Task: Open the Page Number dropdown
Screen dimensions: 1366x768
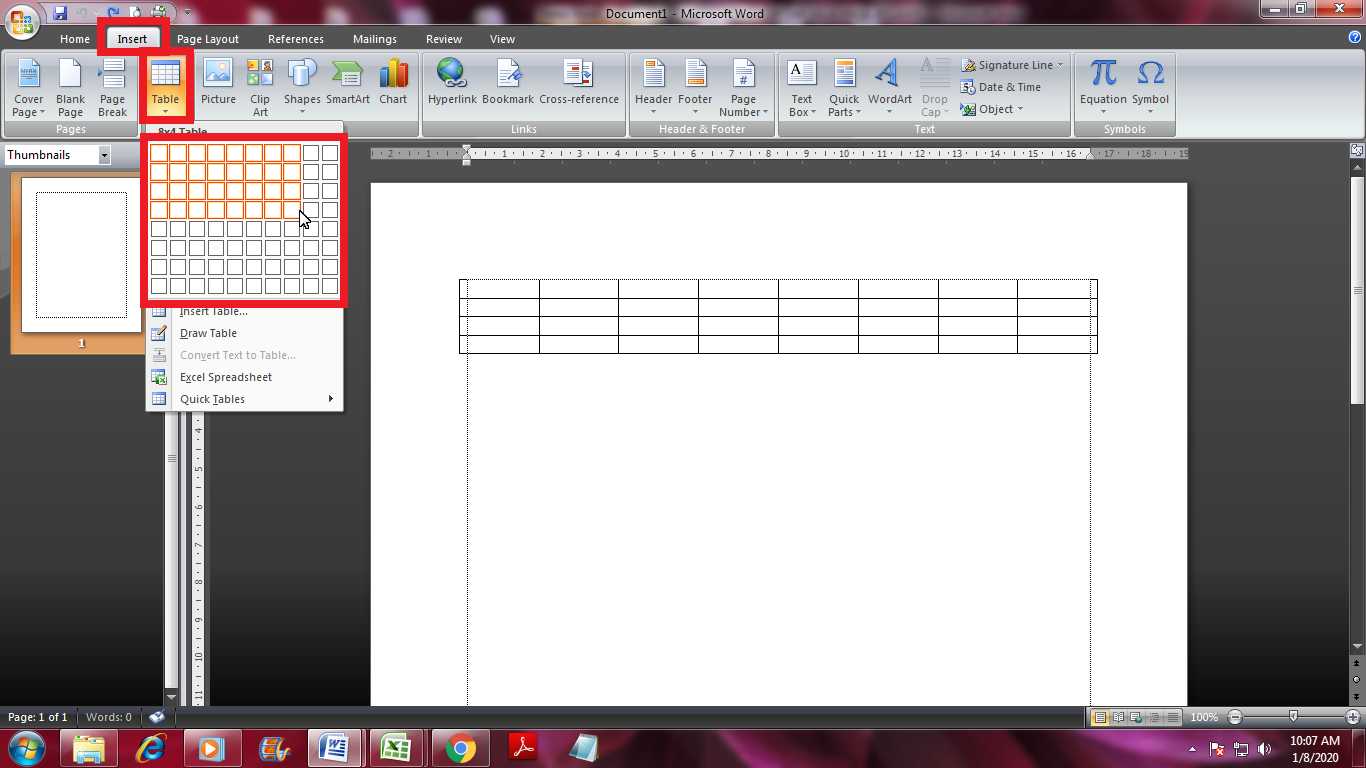Action: coord(743,89)
